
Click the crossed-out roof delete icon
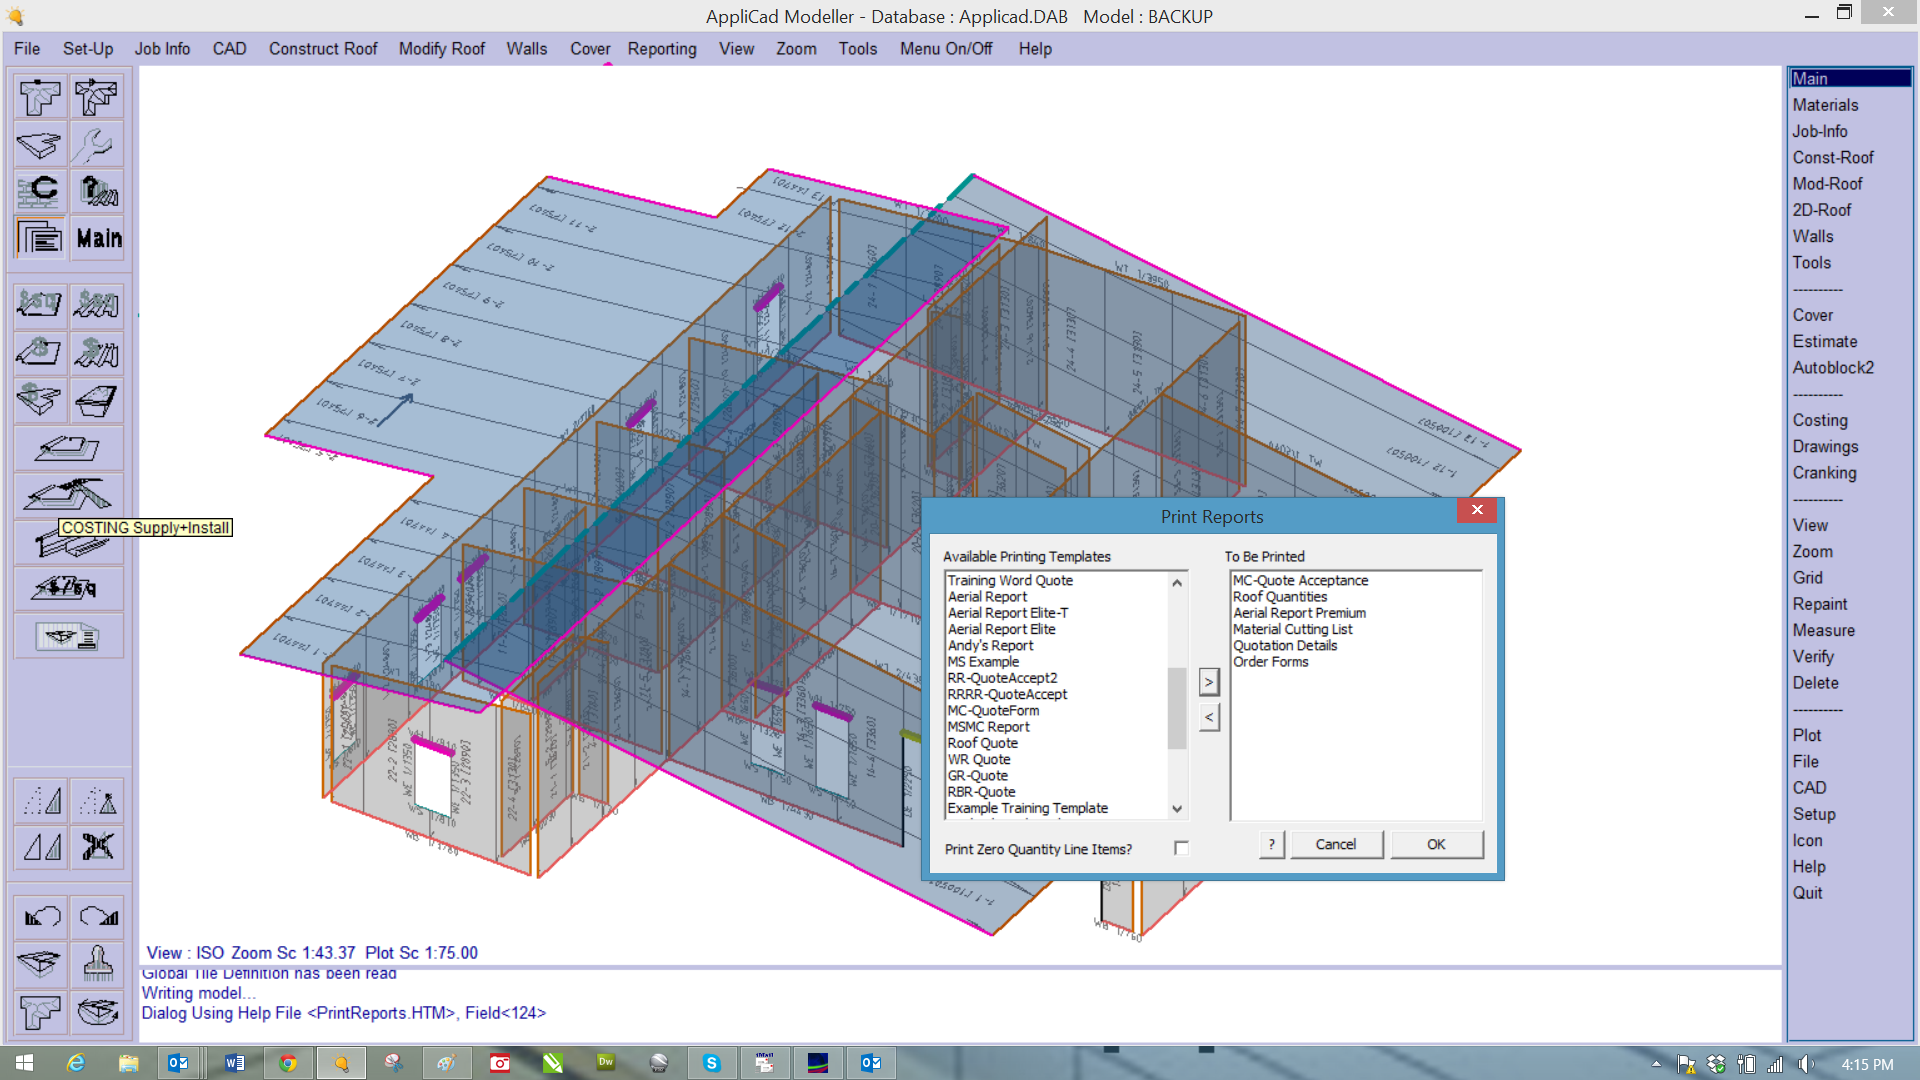[x=97, y=848]
